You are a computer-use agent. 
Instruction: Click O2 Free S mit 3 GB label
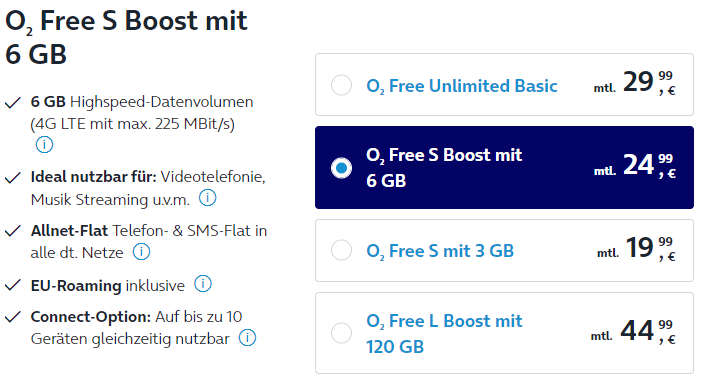440,251
